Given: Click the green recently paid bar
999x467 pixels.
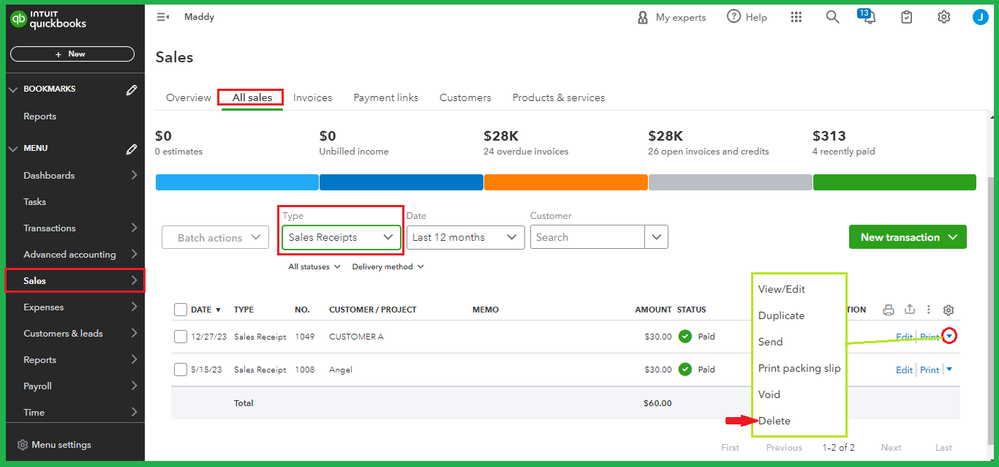Looking at the screenshot, I should tap(895, 182).
